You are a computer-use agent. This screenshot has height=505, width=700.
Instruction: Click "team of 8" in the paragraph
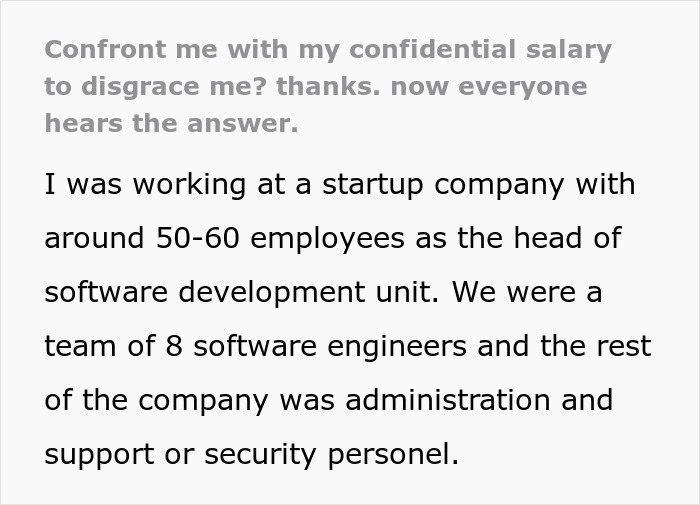(111, 347)
